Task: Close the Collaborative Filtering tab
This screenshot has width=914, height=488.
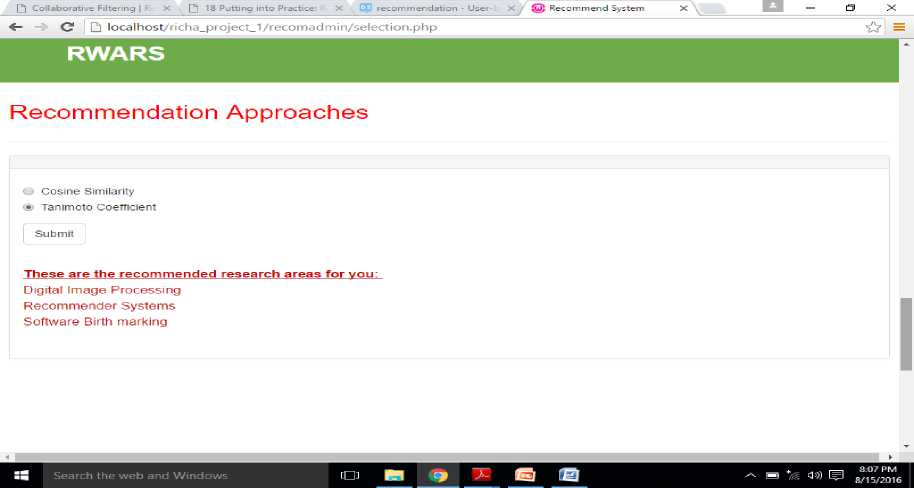Action: (166, 8)
